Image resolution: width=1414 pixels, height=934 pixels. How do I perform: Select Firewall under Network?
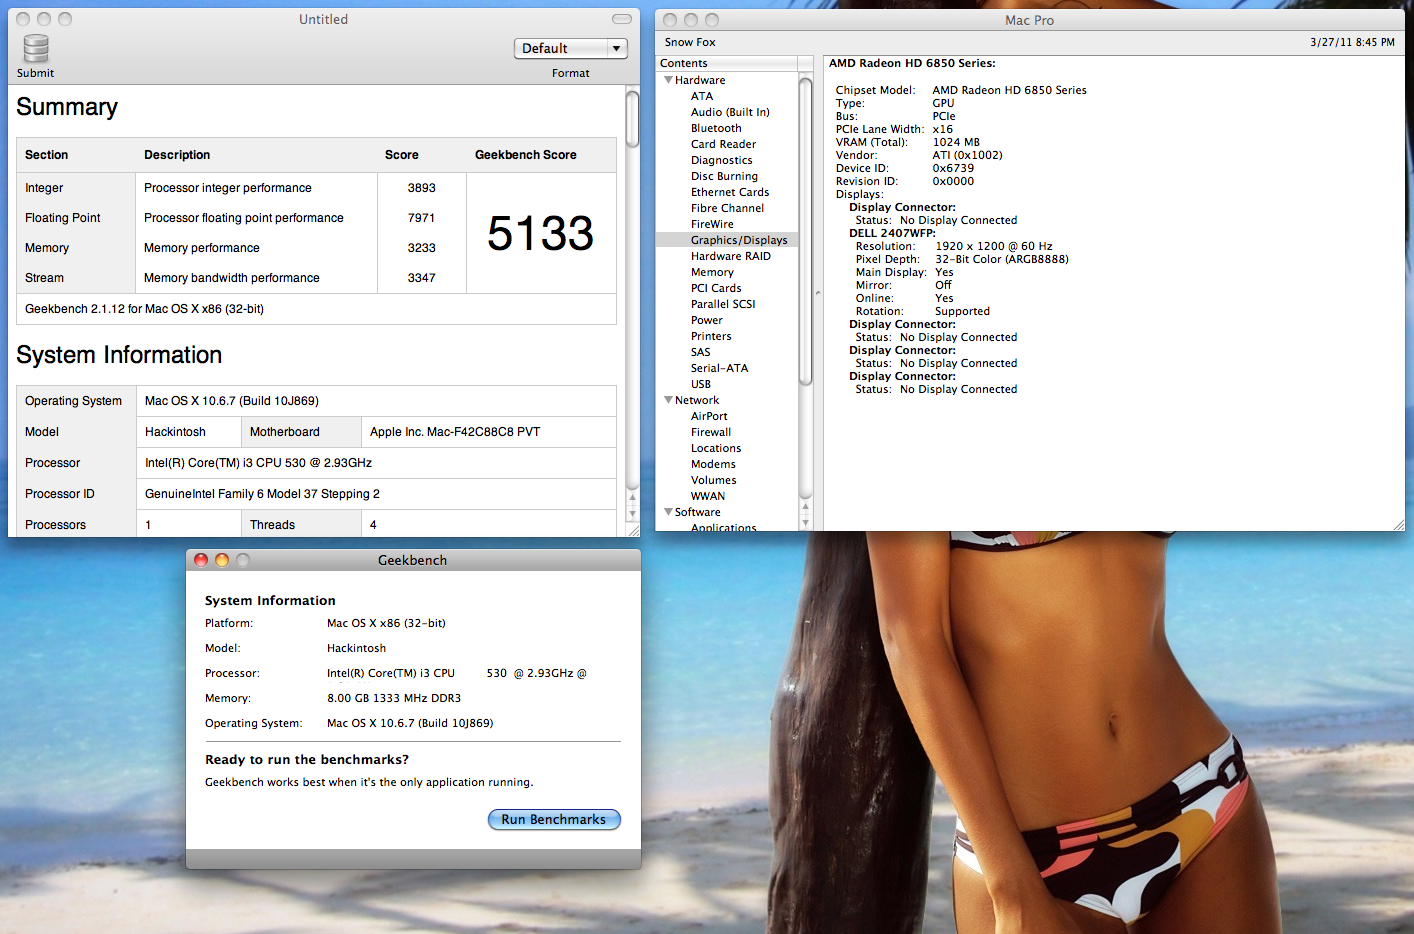click(711, 432)
